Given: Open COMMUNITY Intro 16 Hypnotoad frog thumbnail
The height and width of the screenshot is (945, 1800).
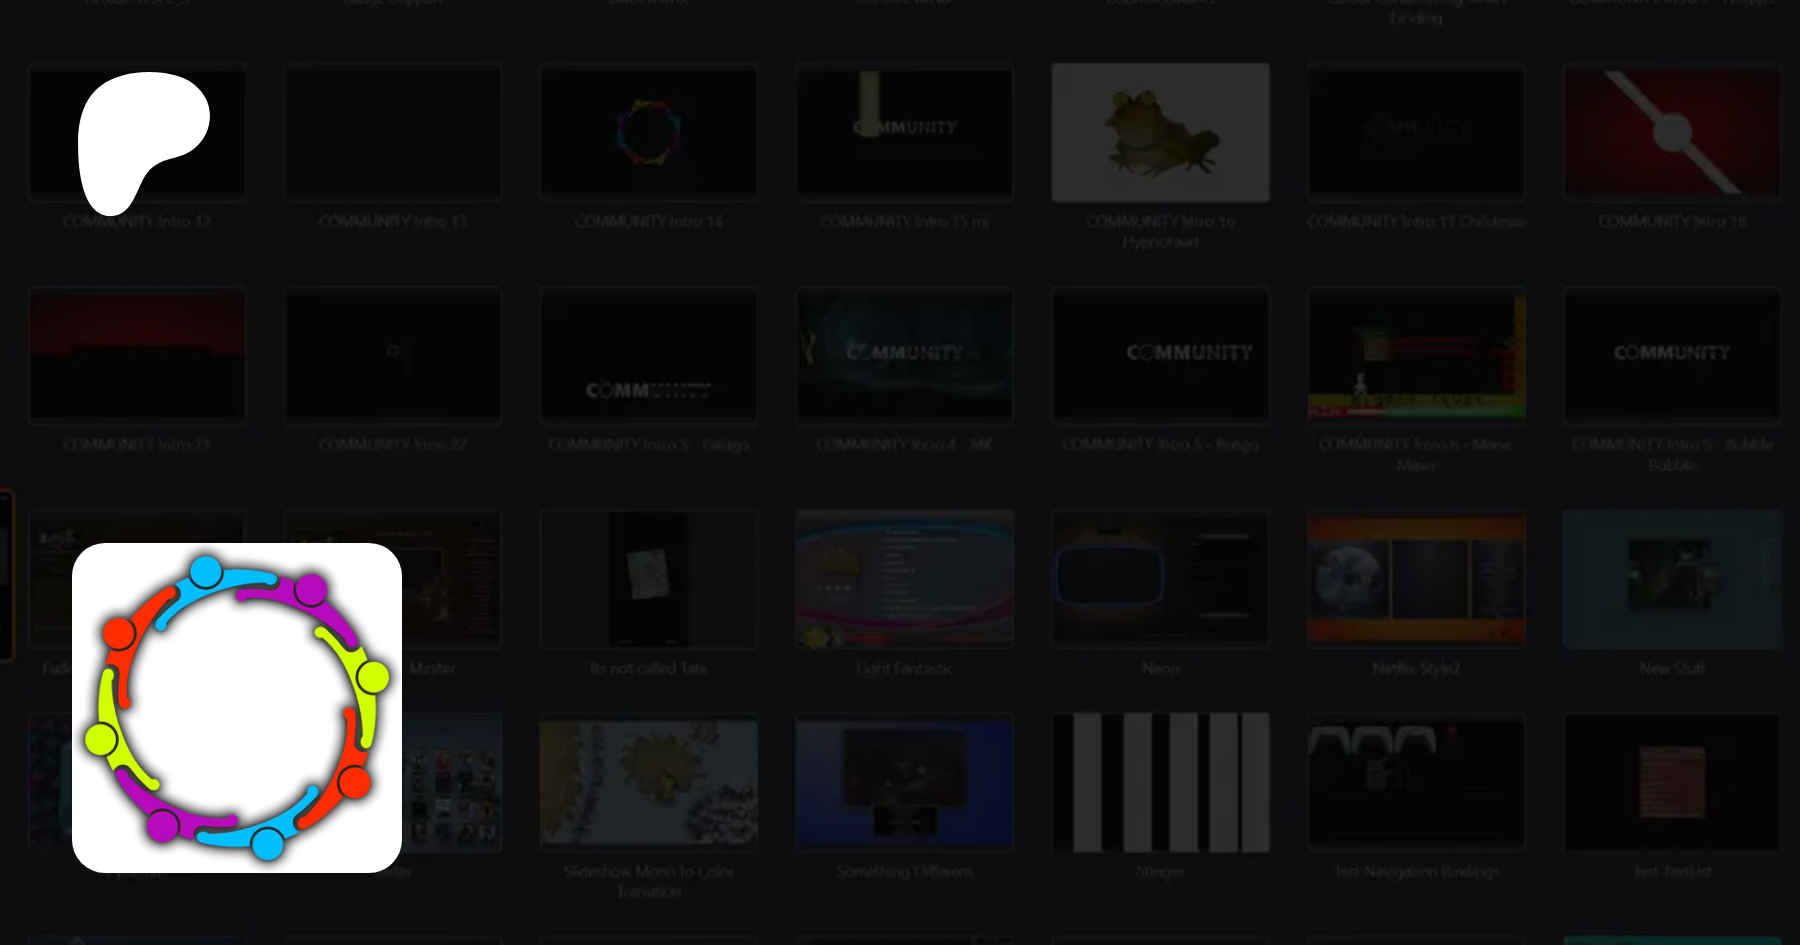Looking at the screenshot, I should coord(1160,132).
